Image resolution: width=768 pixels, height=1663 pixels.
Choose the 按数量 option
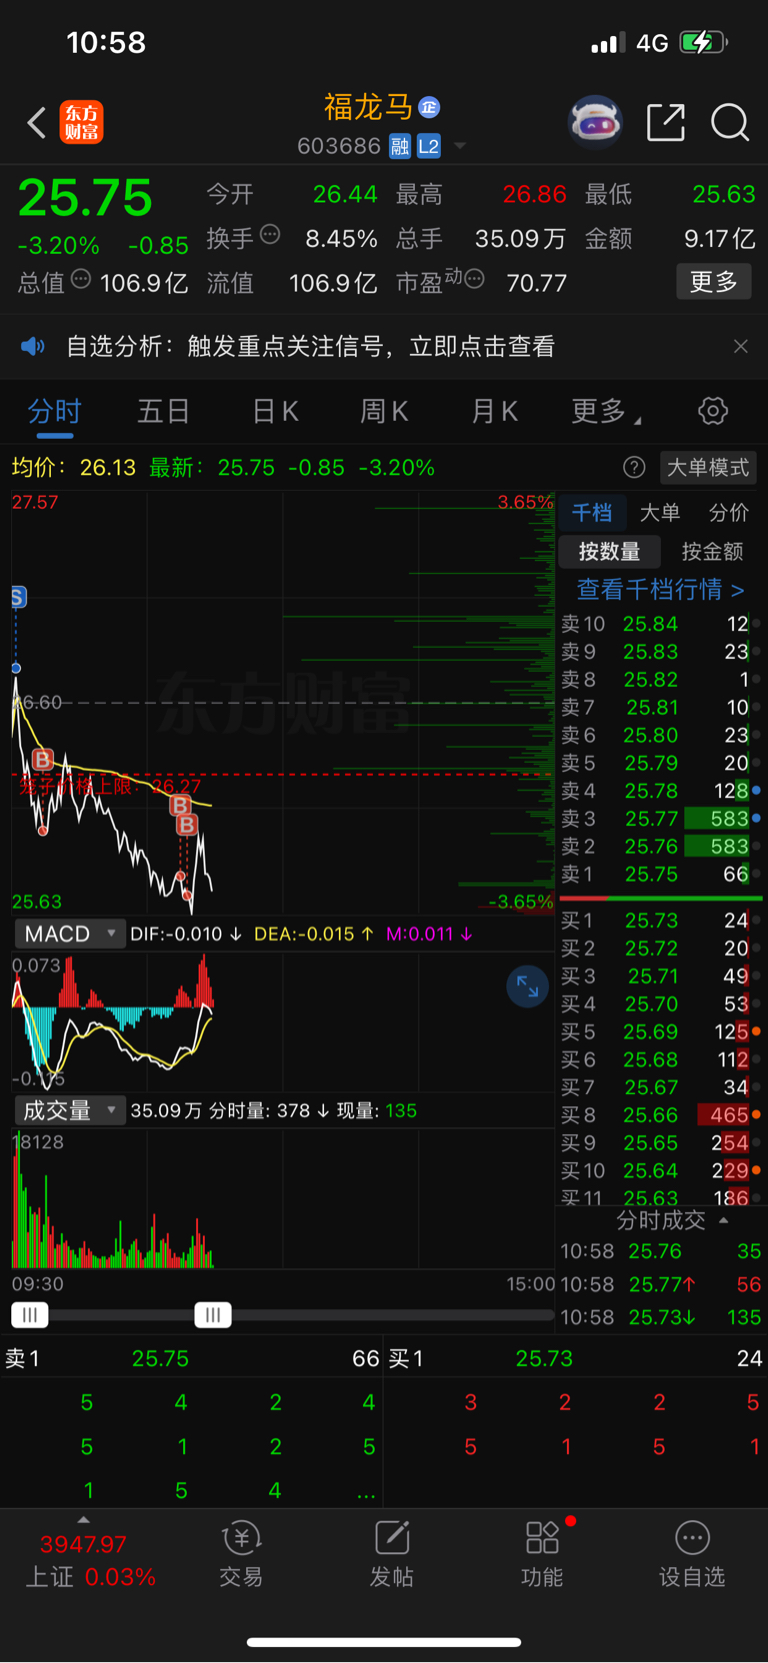point(609,551)
